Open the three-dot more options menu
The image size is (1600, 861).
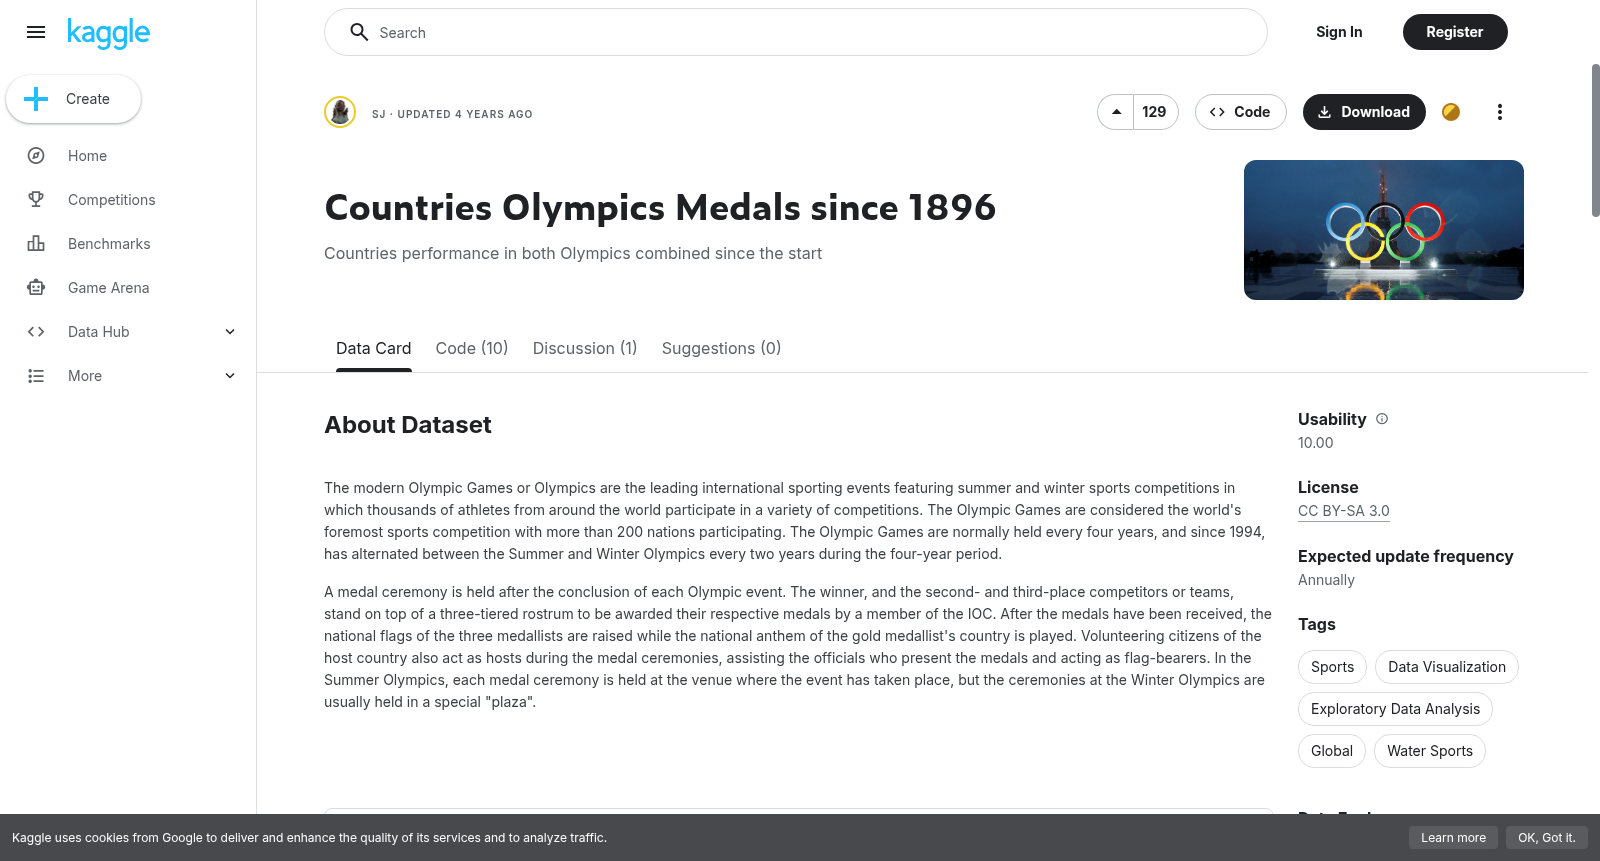tap(1499, 112)
